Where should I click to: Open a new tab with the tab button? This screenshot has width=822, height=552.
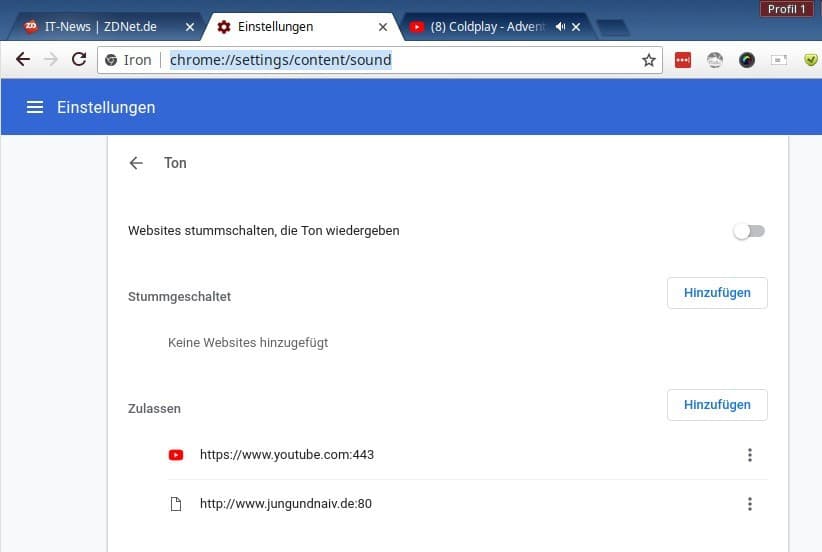pos(612,27)
